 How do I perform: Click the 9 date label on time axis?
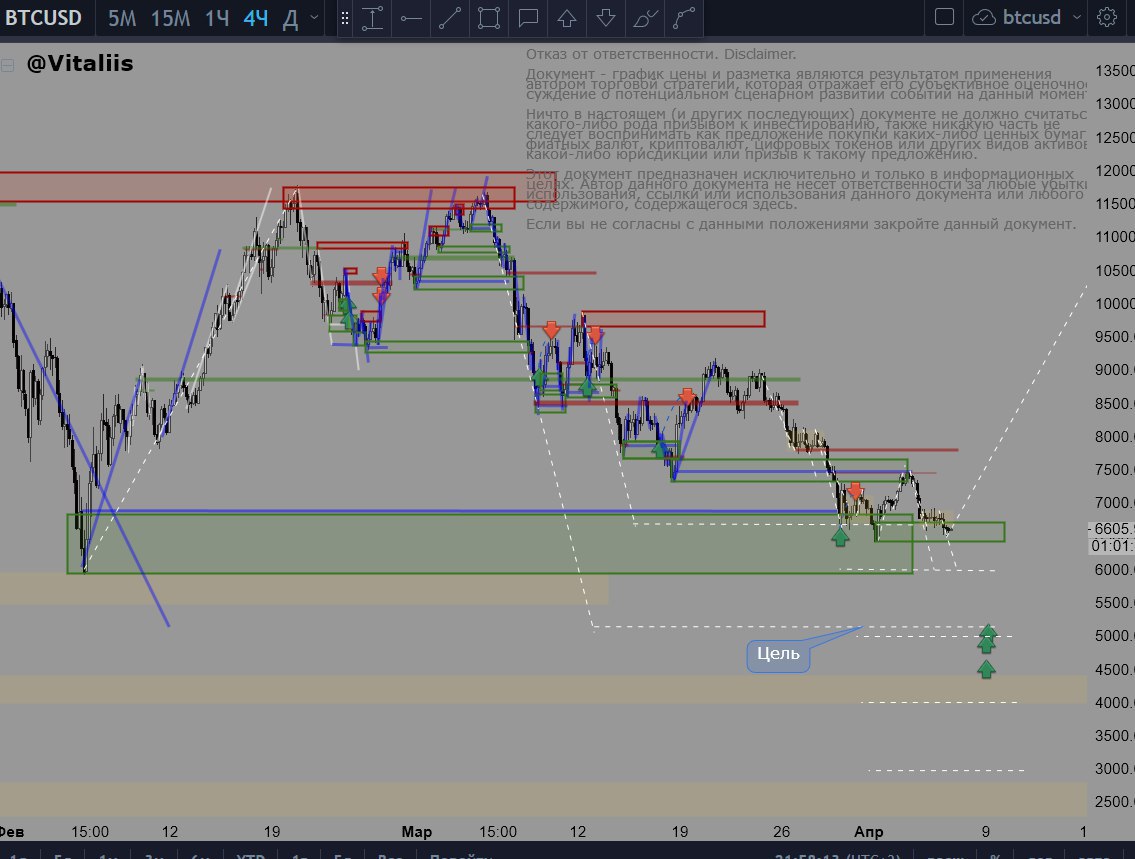[x=985, y=832]
